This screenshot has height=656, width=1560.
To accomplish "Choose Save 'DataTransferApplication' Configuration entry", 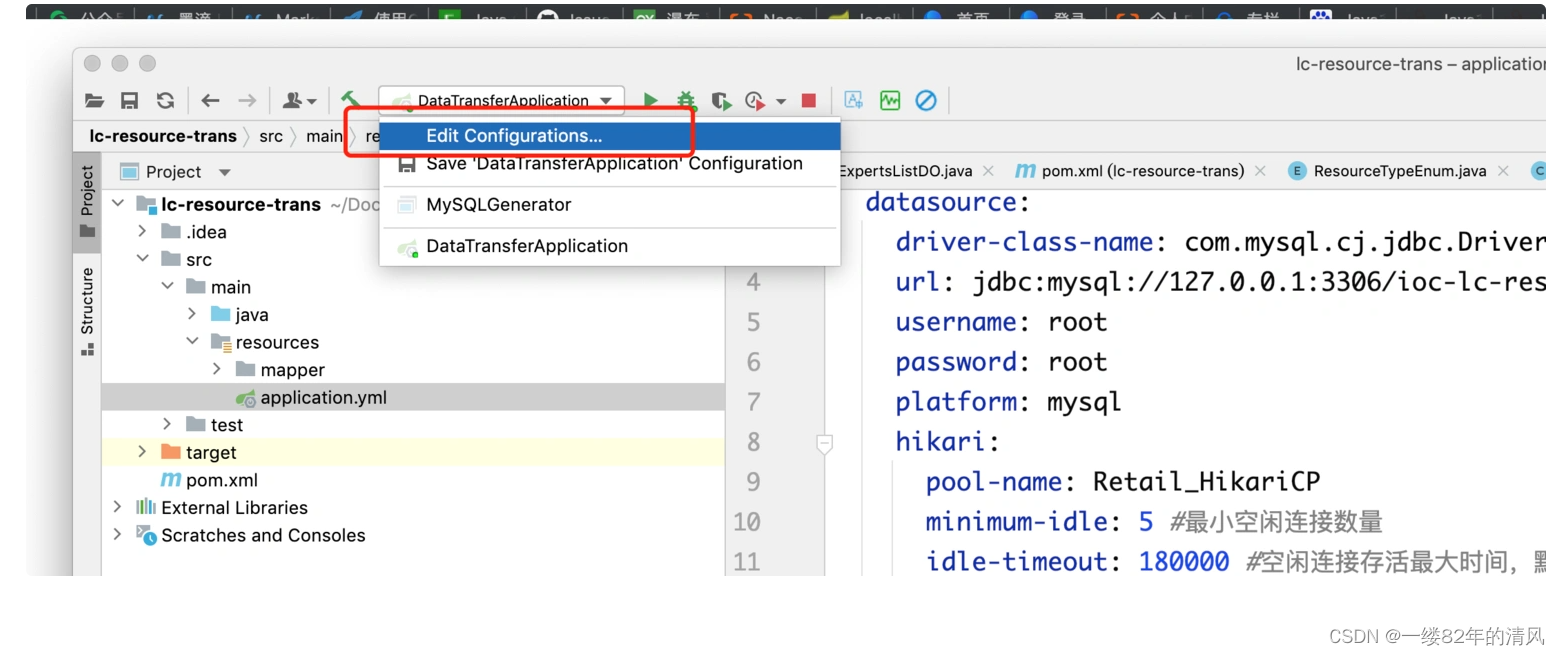I will [x=610, y=164].
